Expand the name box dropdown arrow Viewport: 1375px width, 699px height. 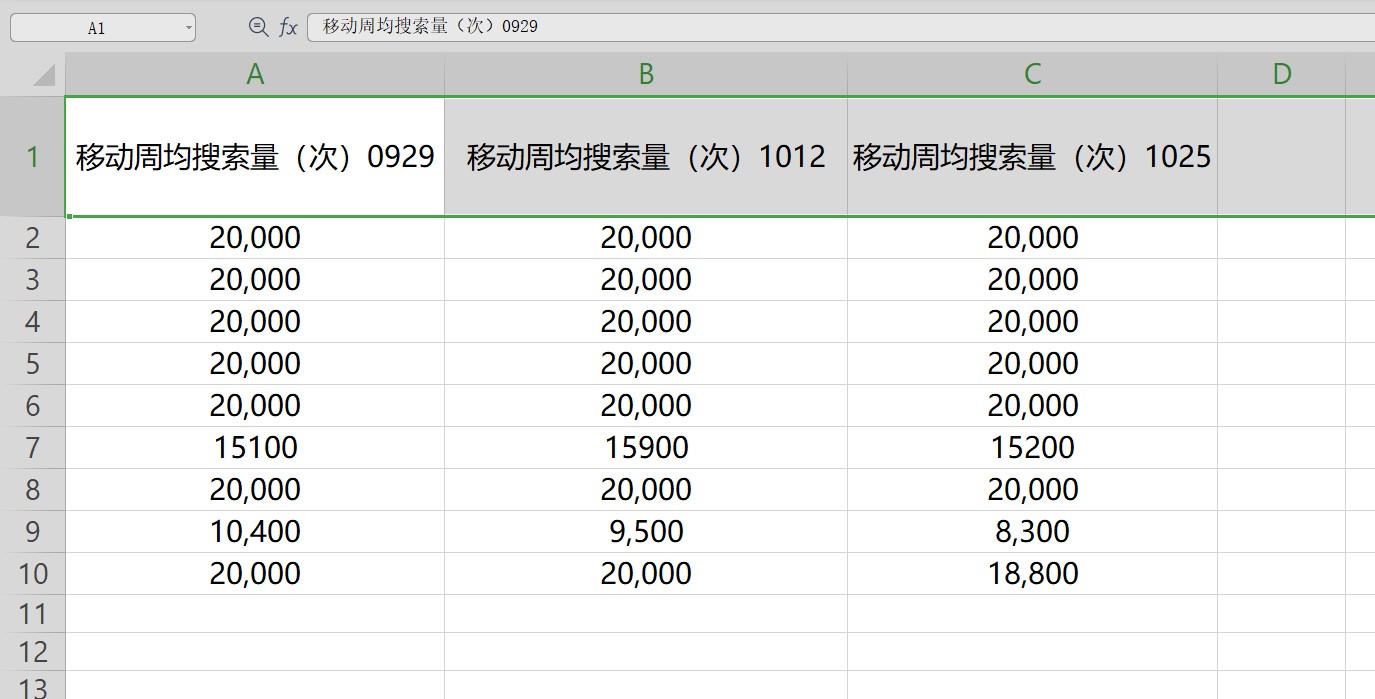point(189,28)
